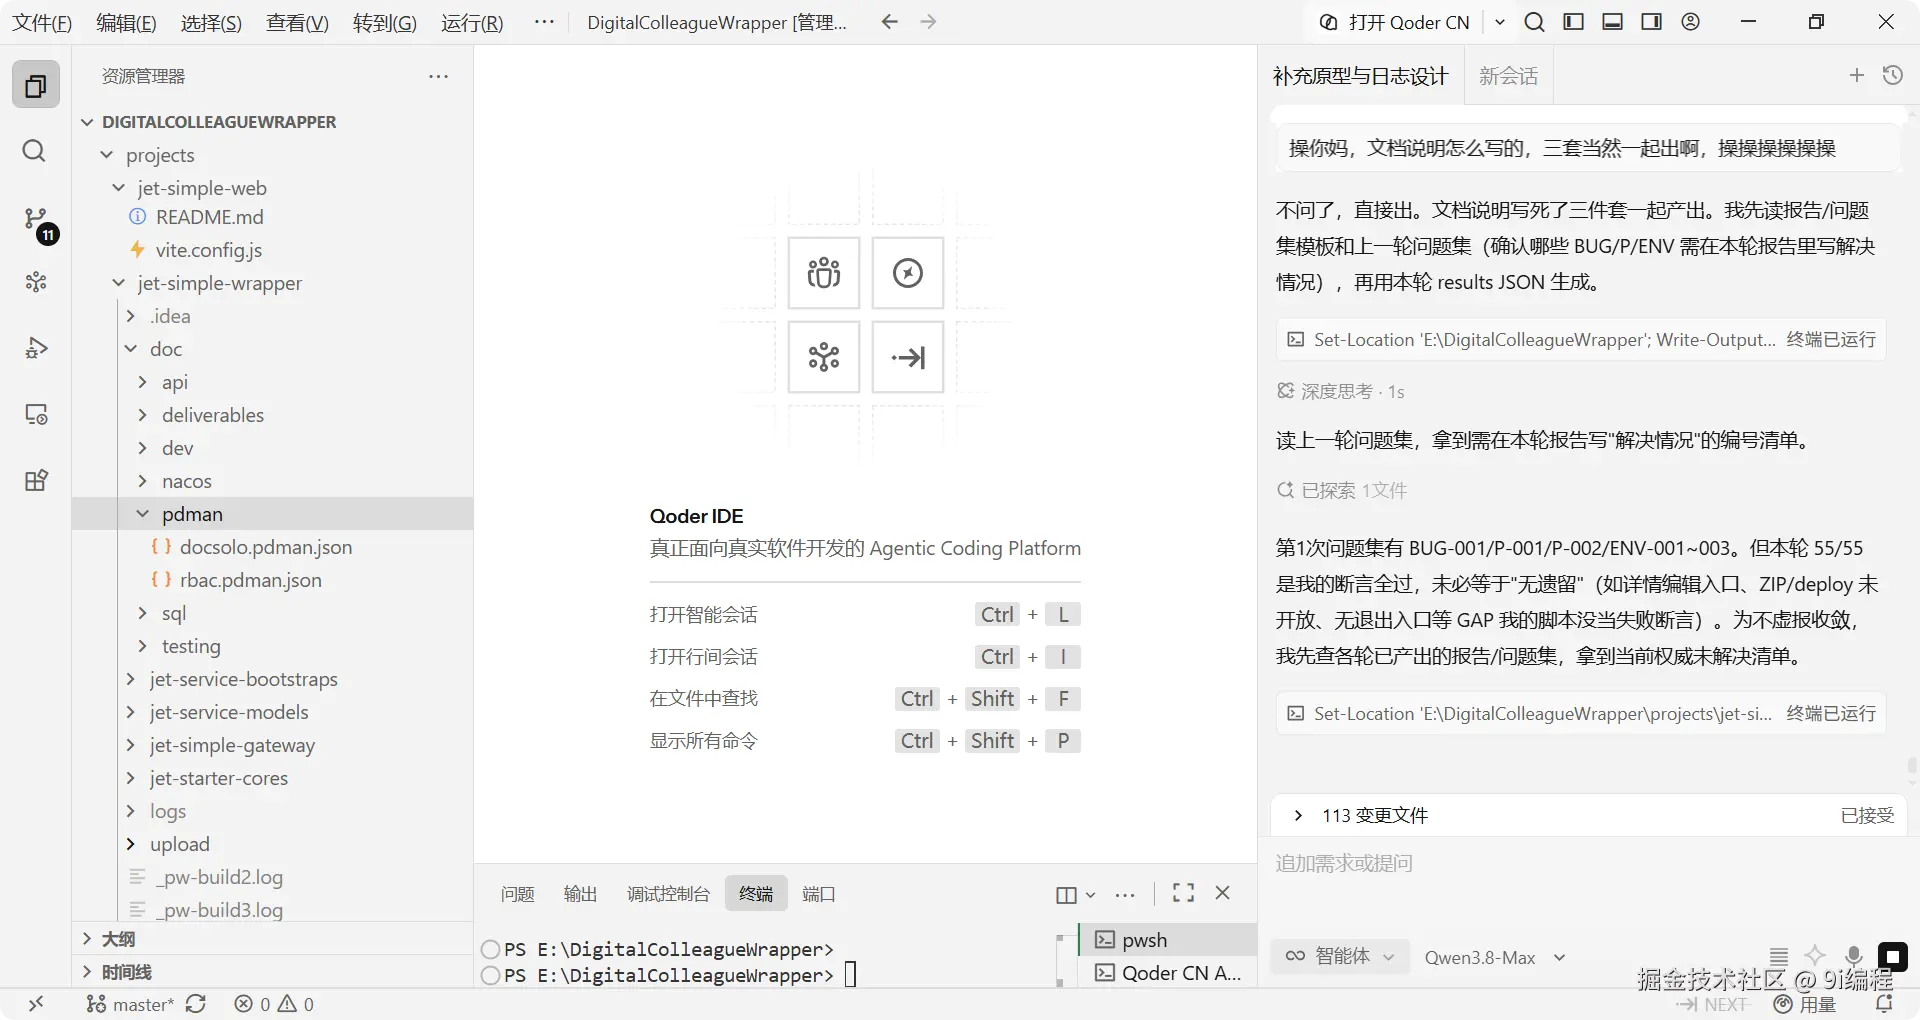View chat history with the clock icon
Viewport: 1920px width, 1020px height.
pyautogui.click(x=1892, y=75)
